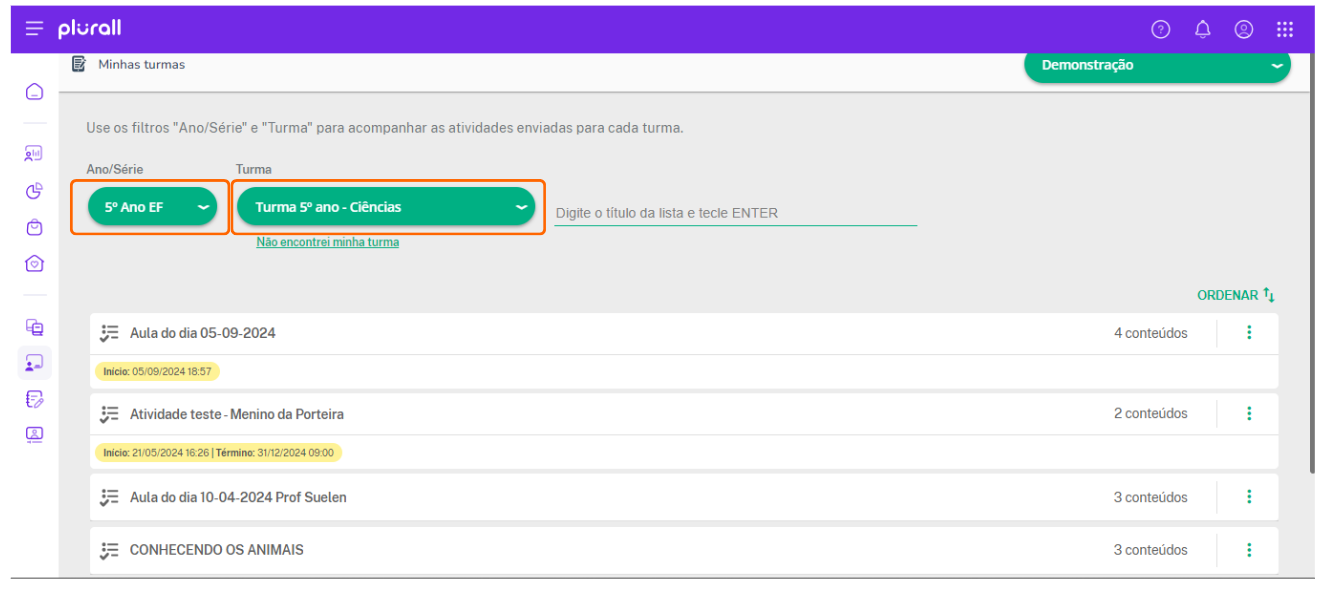Click the Início 21/05/2024 Término 31/12/2024 badge
1326x593 pixels.
click(x=218, y=452)
